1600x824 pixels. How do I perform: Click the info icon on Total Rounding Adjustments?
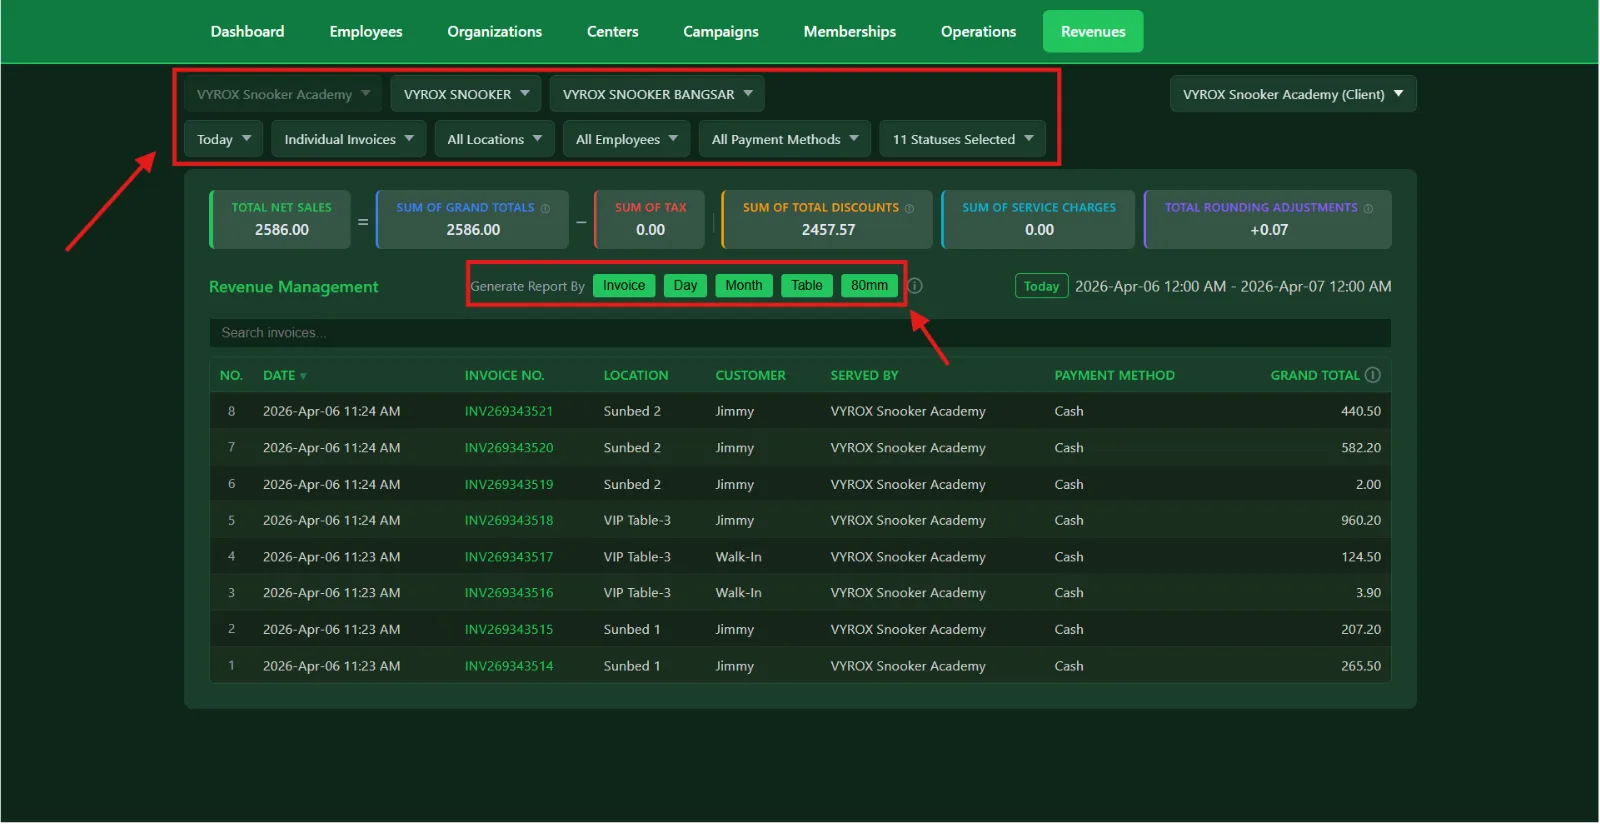click(1368, 208)
